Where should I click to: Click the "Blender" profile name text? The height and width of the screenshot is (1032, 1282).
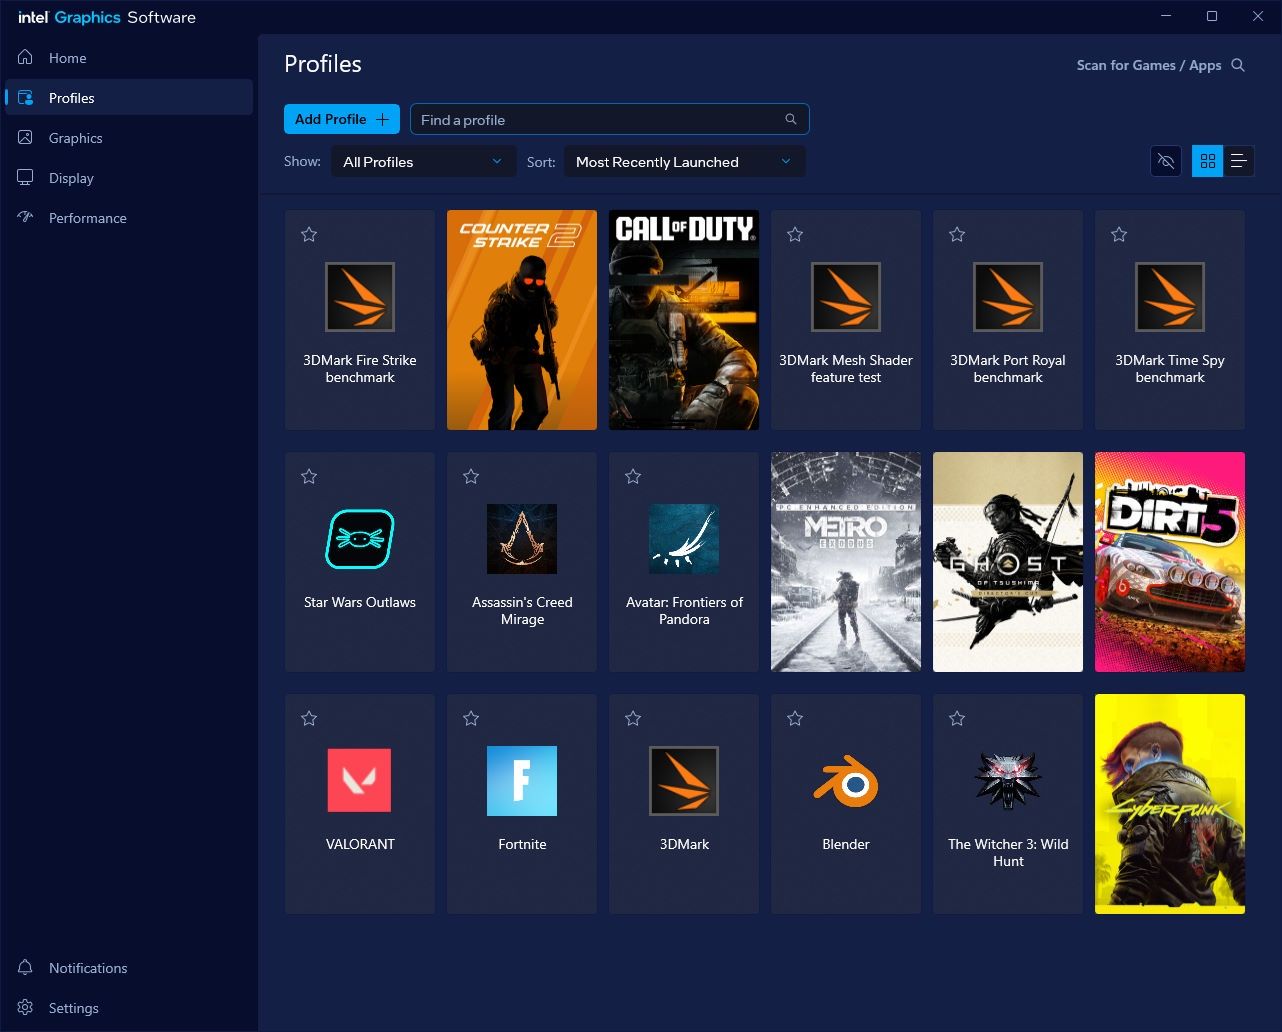846,844
